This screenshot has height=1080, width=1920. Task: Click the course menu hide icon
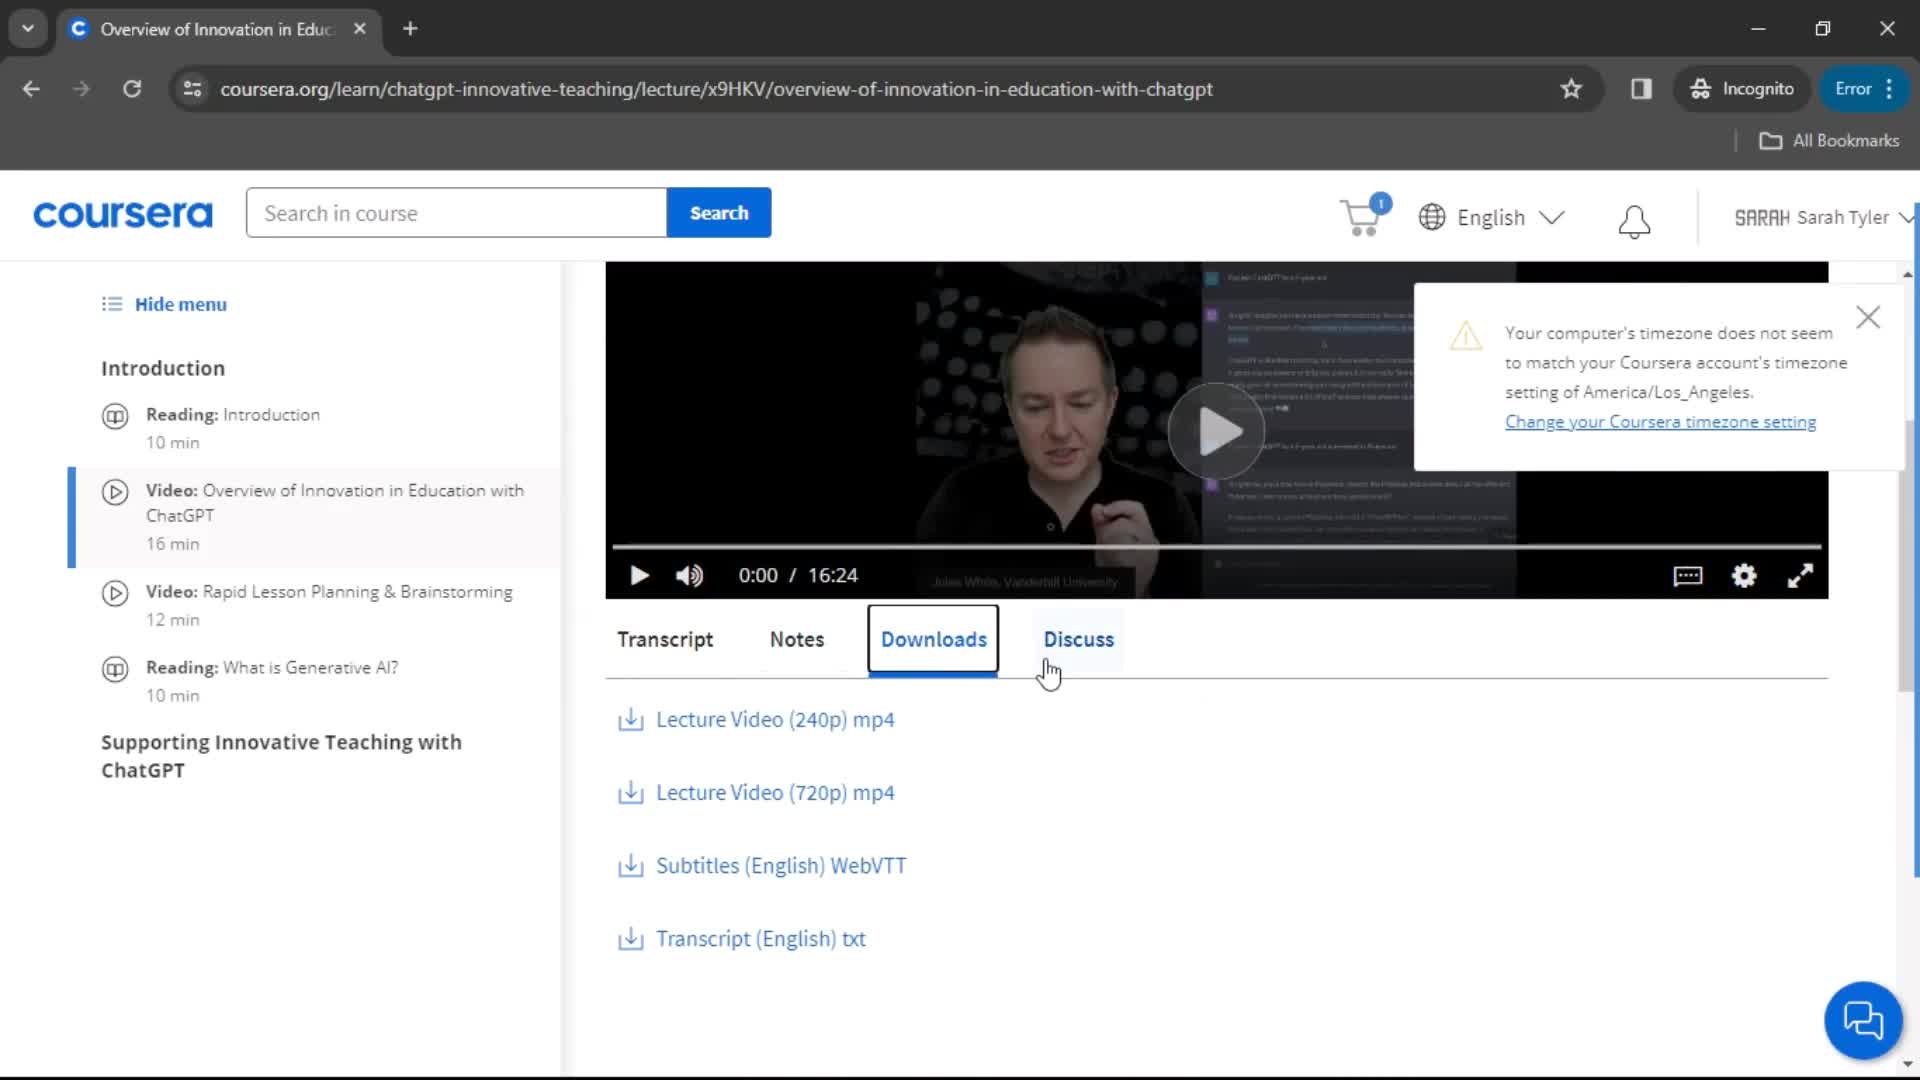(x=112, y=303)
